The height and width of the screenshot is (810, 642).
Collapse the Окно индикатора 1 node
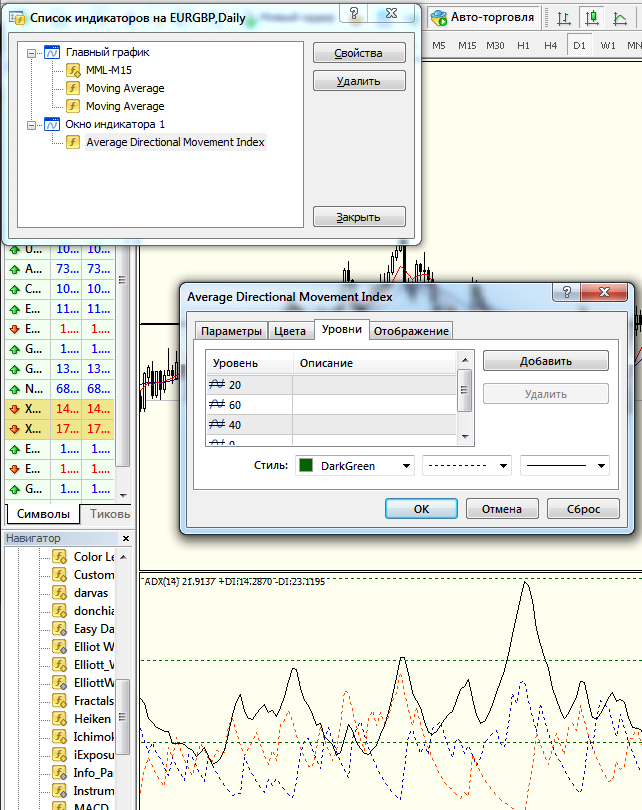(32, 125)
